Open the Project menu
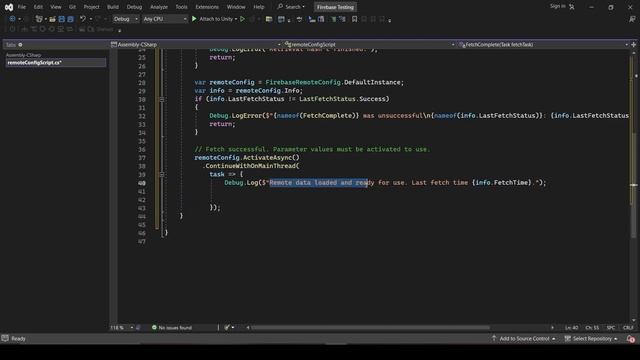This screenshot has width=640, height=360. tap(91, 7)
